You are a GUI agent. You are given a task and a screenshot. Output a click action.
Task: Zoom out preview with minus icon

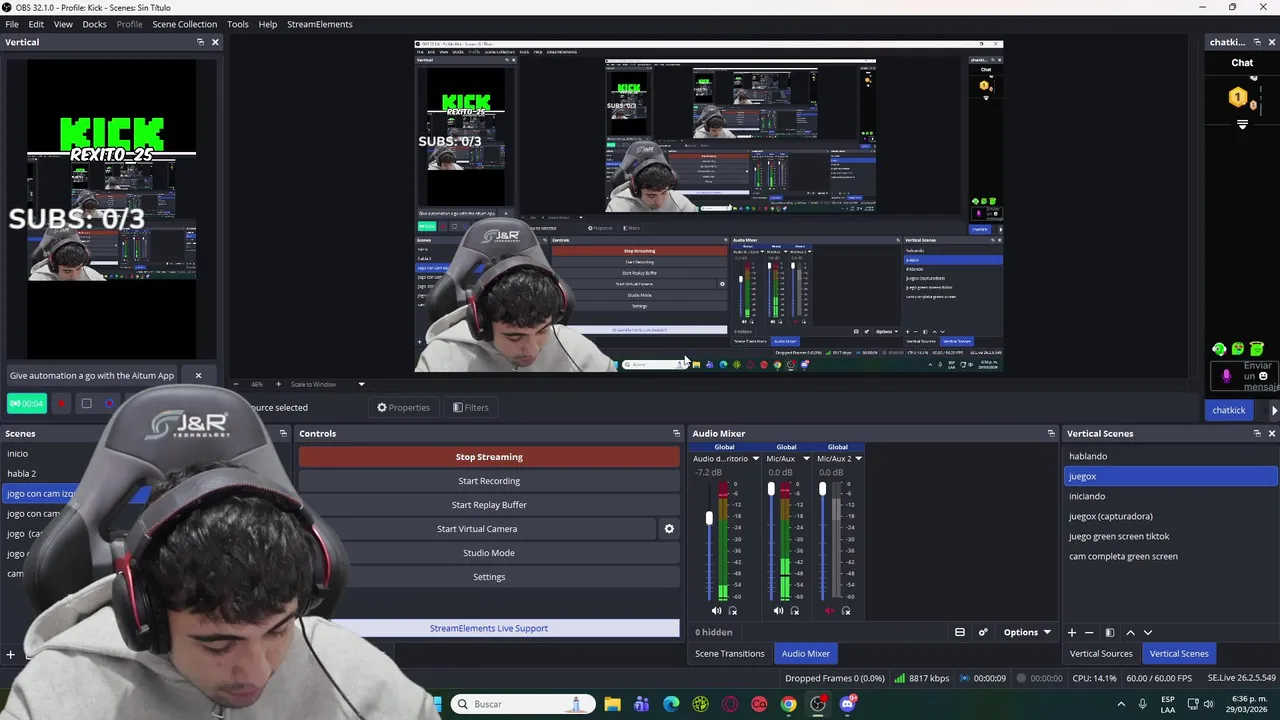click(236, 384)
